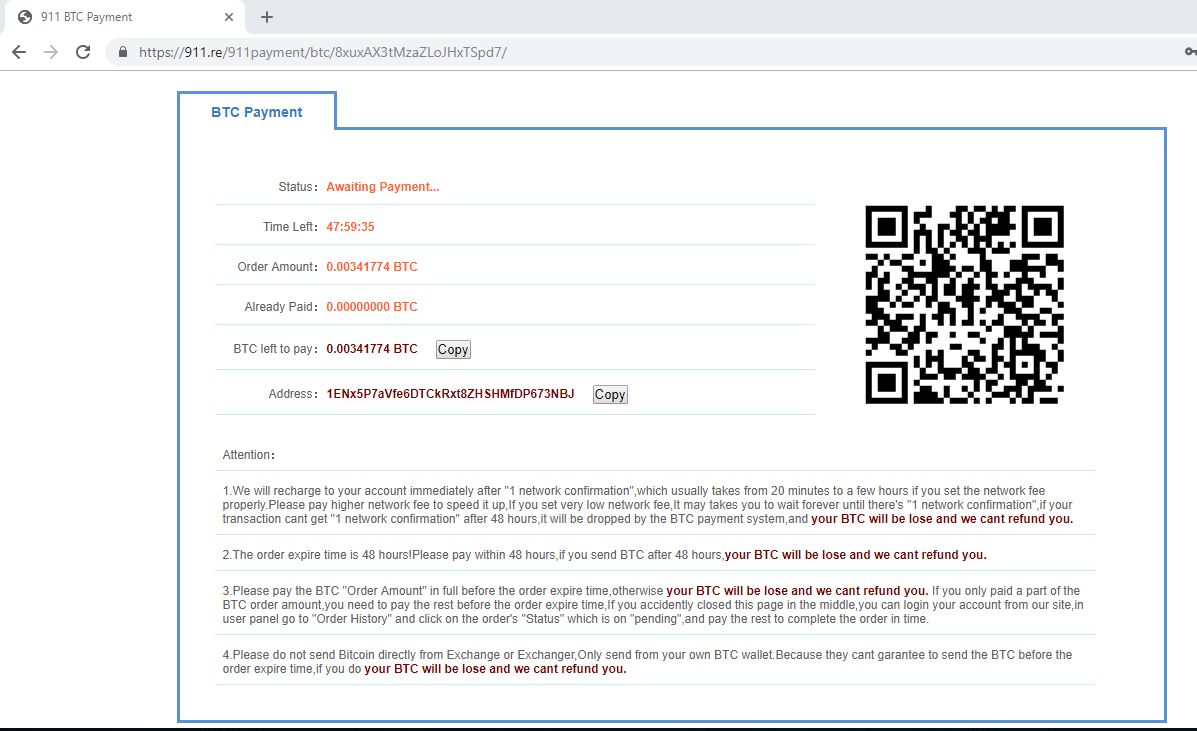Open the saved passwords key icon
The image size is (1197, 731).
tap(1189, 52)
